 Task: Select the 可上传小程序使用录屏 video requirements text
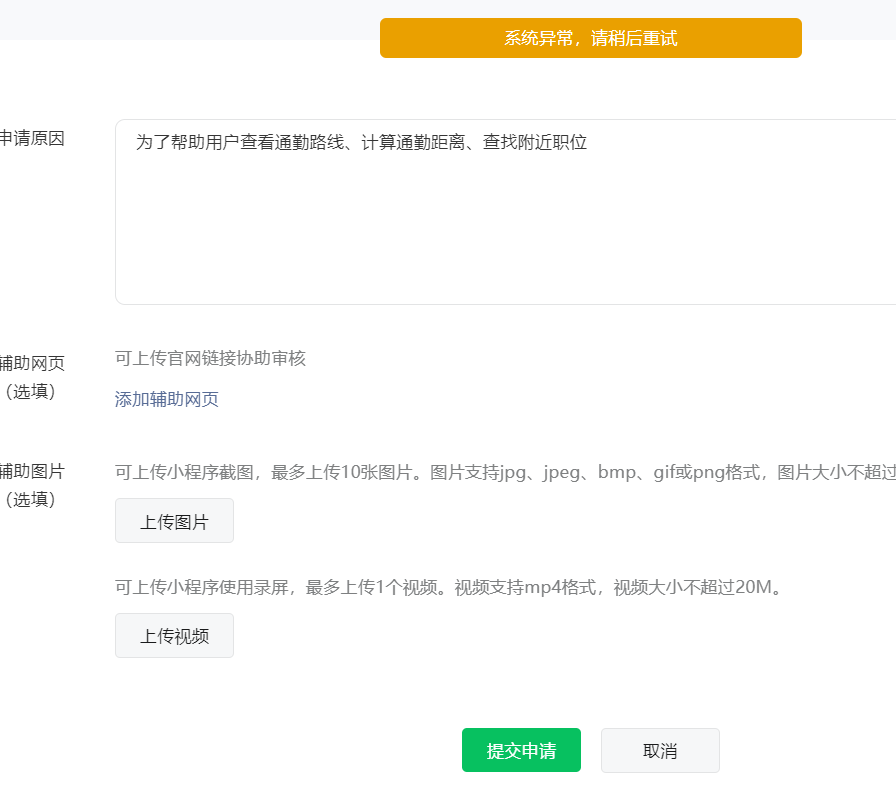(x=449, y=587)
